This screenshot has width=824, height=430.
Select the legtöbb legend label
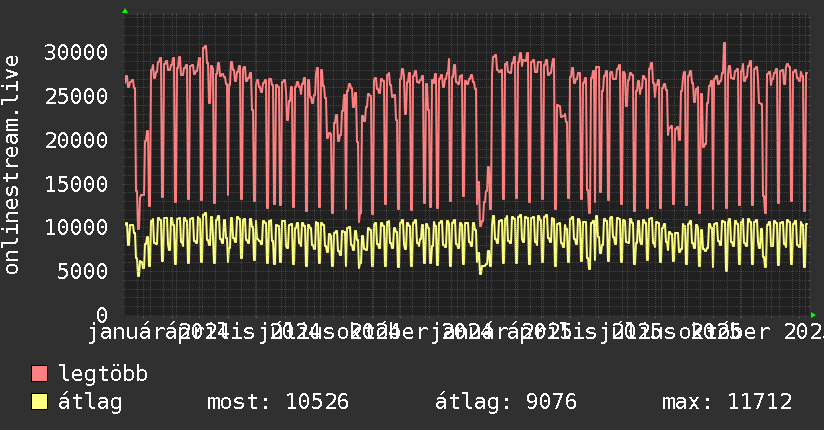pos(103,373)
